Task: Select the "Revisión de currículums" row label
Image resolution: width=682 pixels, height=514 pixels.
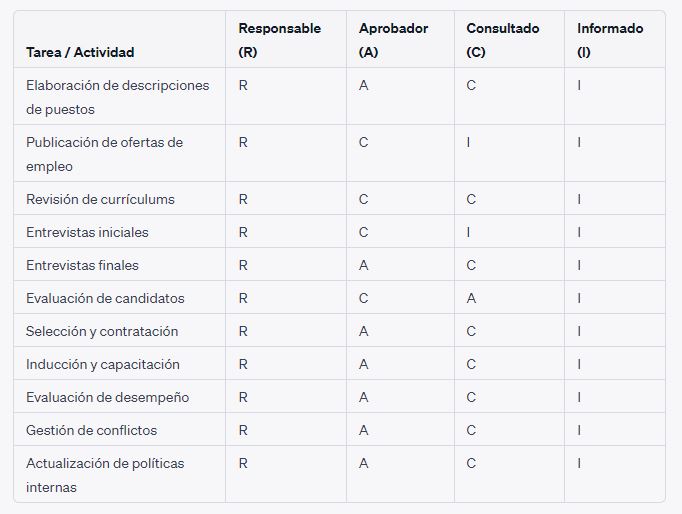Action: (x=100, y=199)
